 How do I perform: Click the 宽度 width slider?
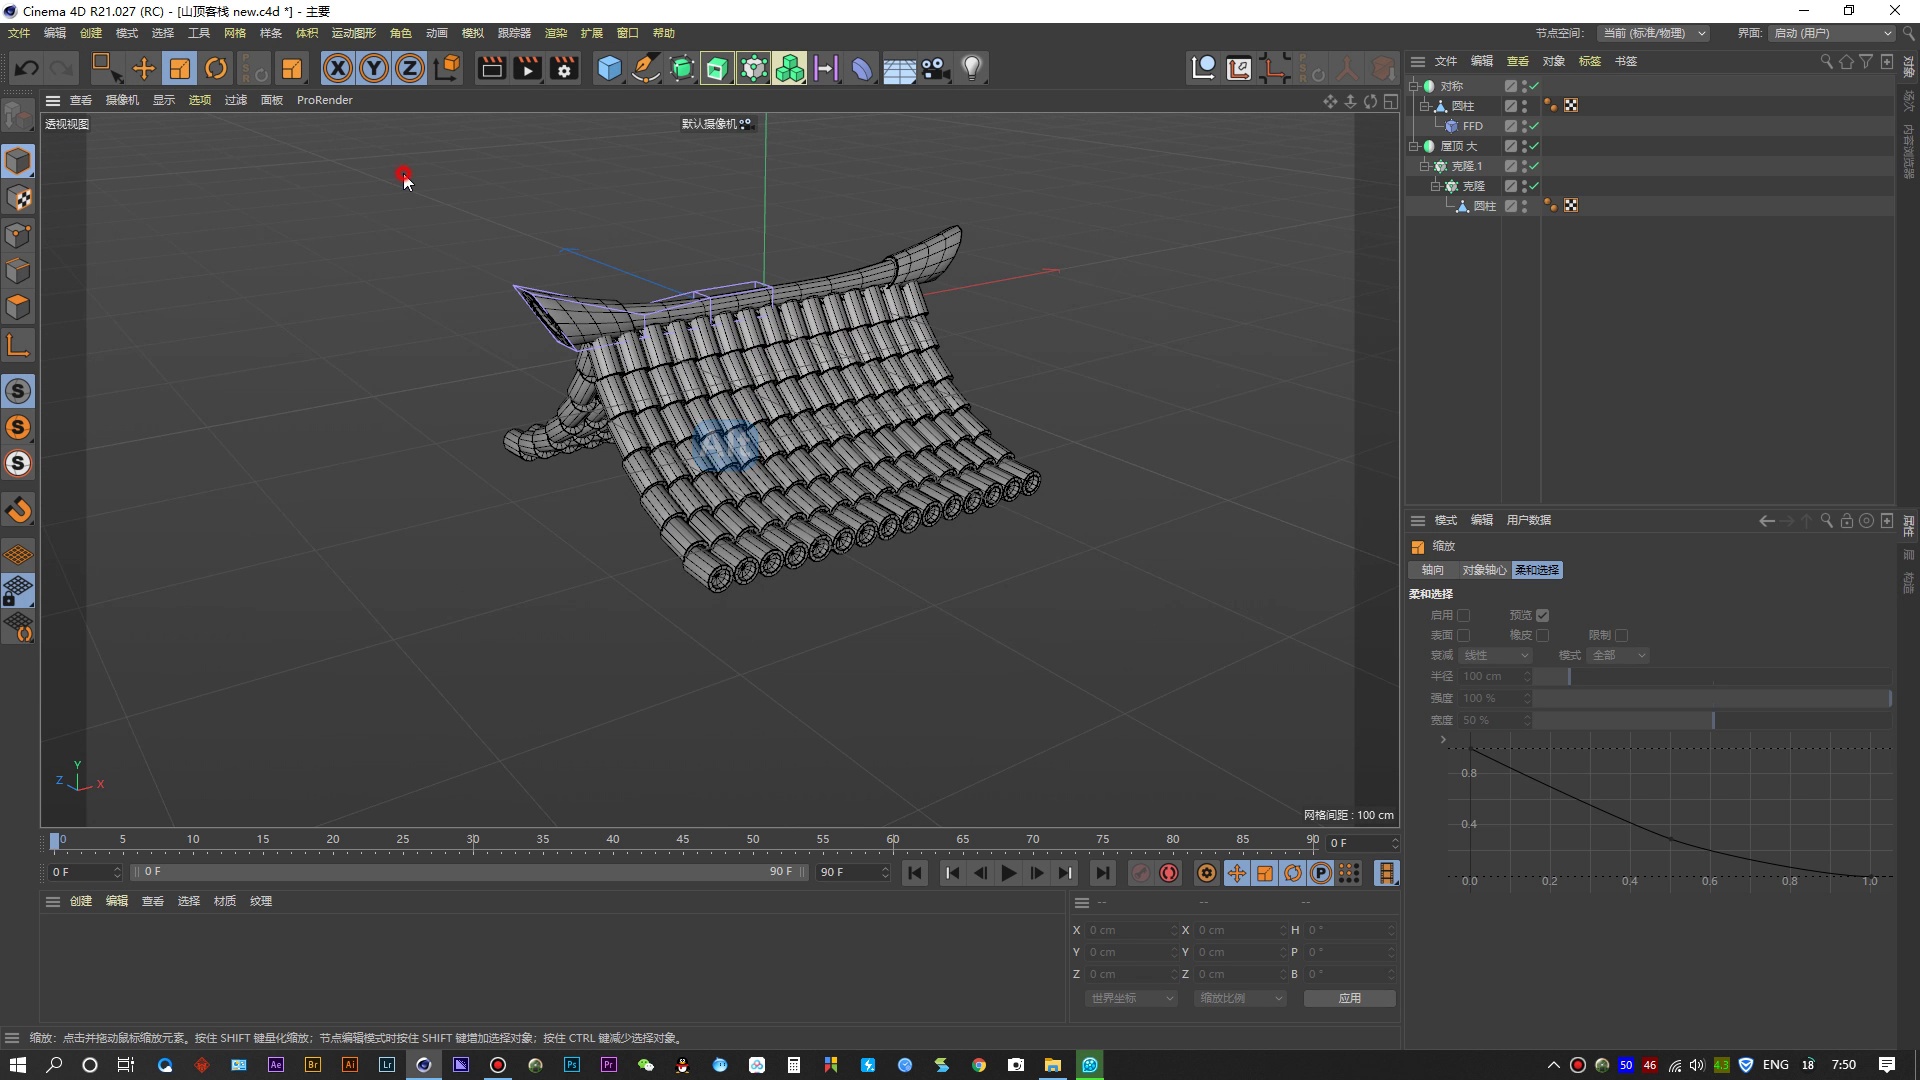pyautogui.click(x=1712, y=720)
